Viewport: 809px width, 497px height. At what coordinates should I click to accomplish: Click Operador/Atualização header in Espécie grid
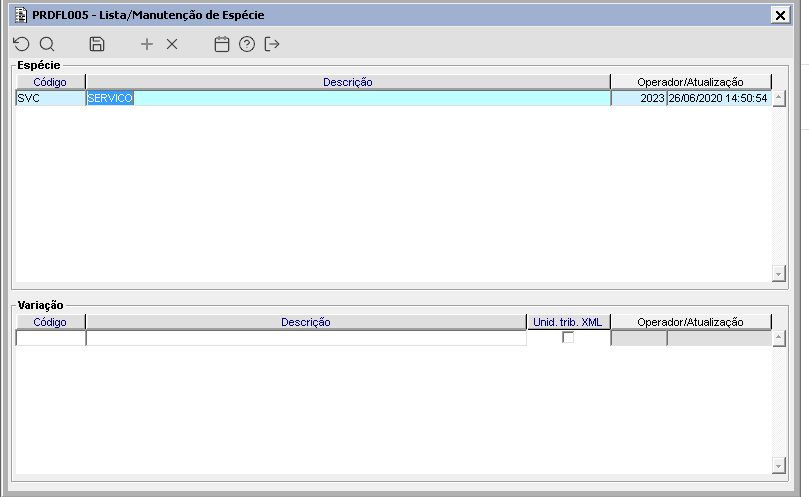(690, 82)
